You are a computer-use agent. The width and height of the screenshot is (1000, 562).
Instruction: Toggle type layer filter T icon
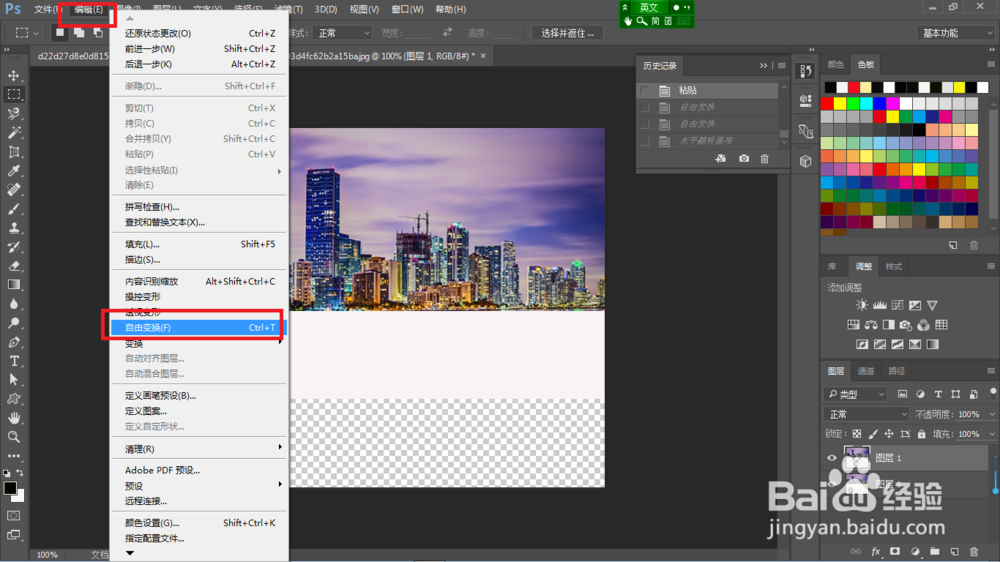[938, 394]
